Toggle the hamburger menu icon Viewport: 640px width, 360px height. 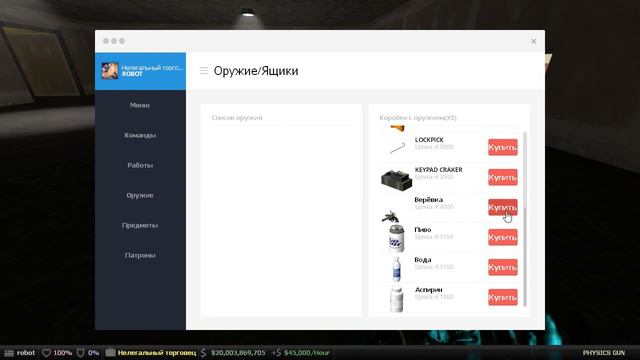click(x=204, y=71)
